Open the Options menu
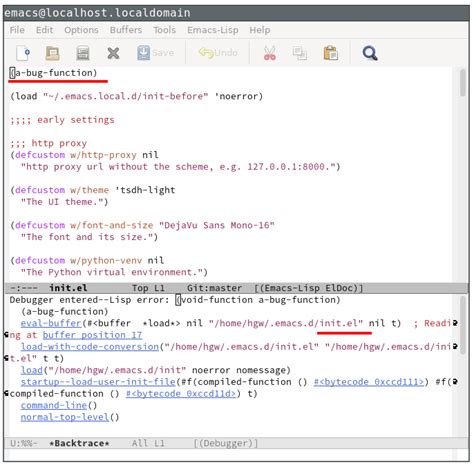The height and width of the screenshot is (467, 474). [81, 30]
